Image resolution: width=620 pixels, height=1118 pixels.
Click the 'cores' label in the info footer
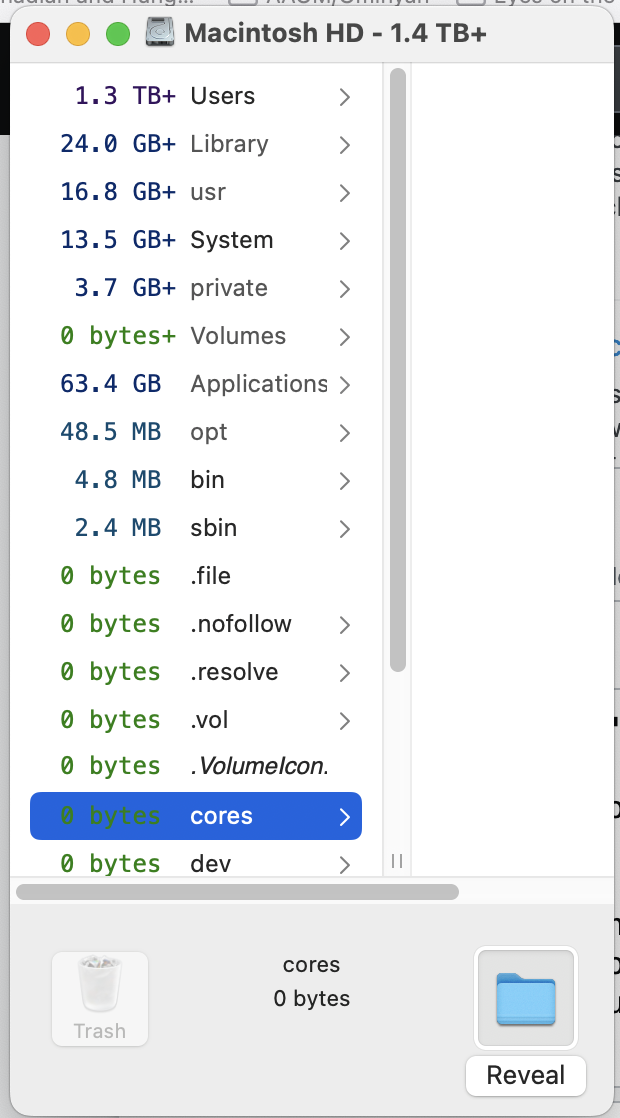tap(311, 965)
